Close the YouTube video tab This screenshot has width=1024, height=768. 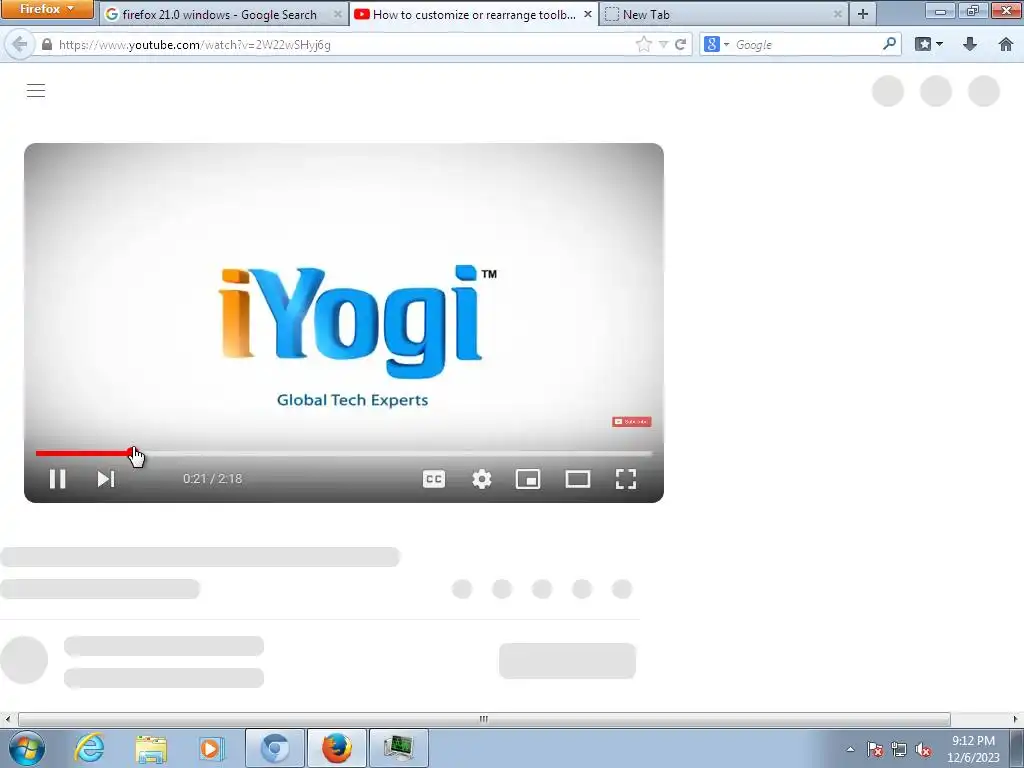pyautogui.click(x=587, y=14)
